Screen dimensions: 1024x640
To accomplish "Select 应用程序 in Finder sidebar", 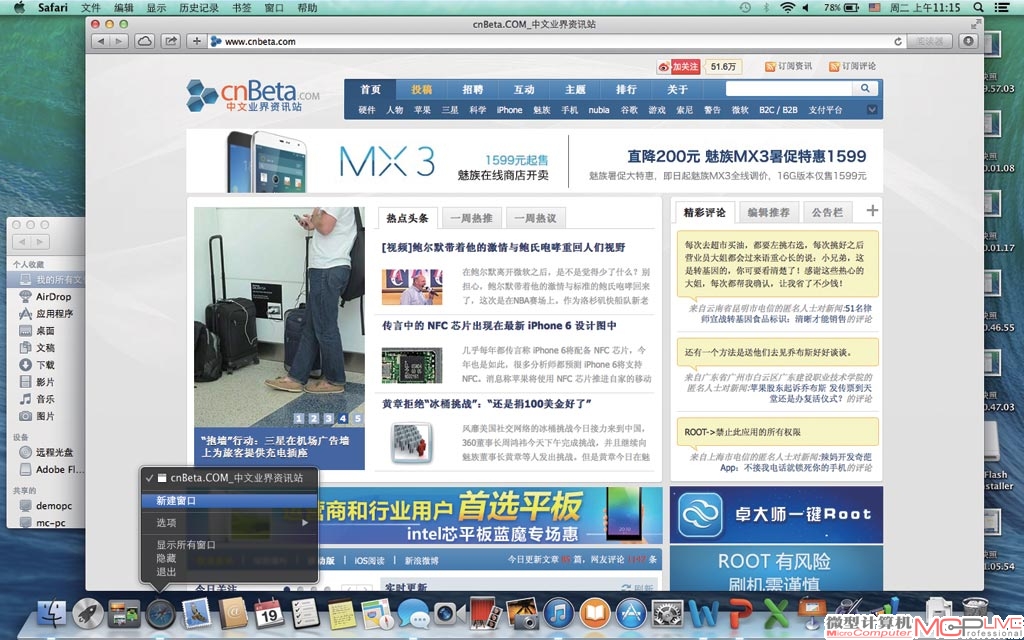I will pos(54,313).
